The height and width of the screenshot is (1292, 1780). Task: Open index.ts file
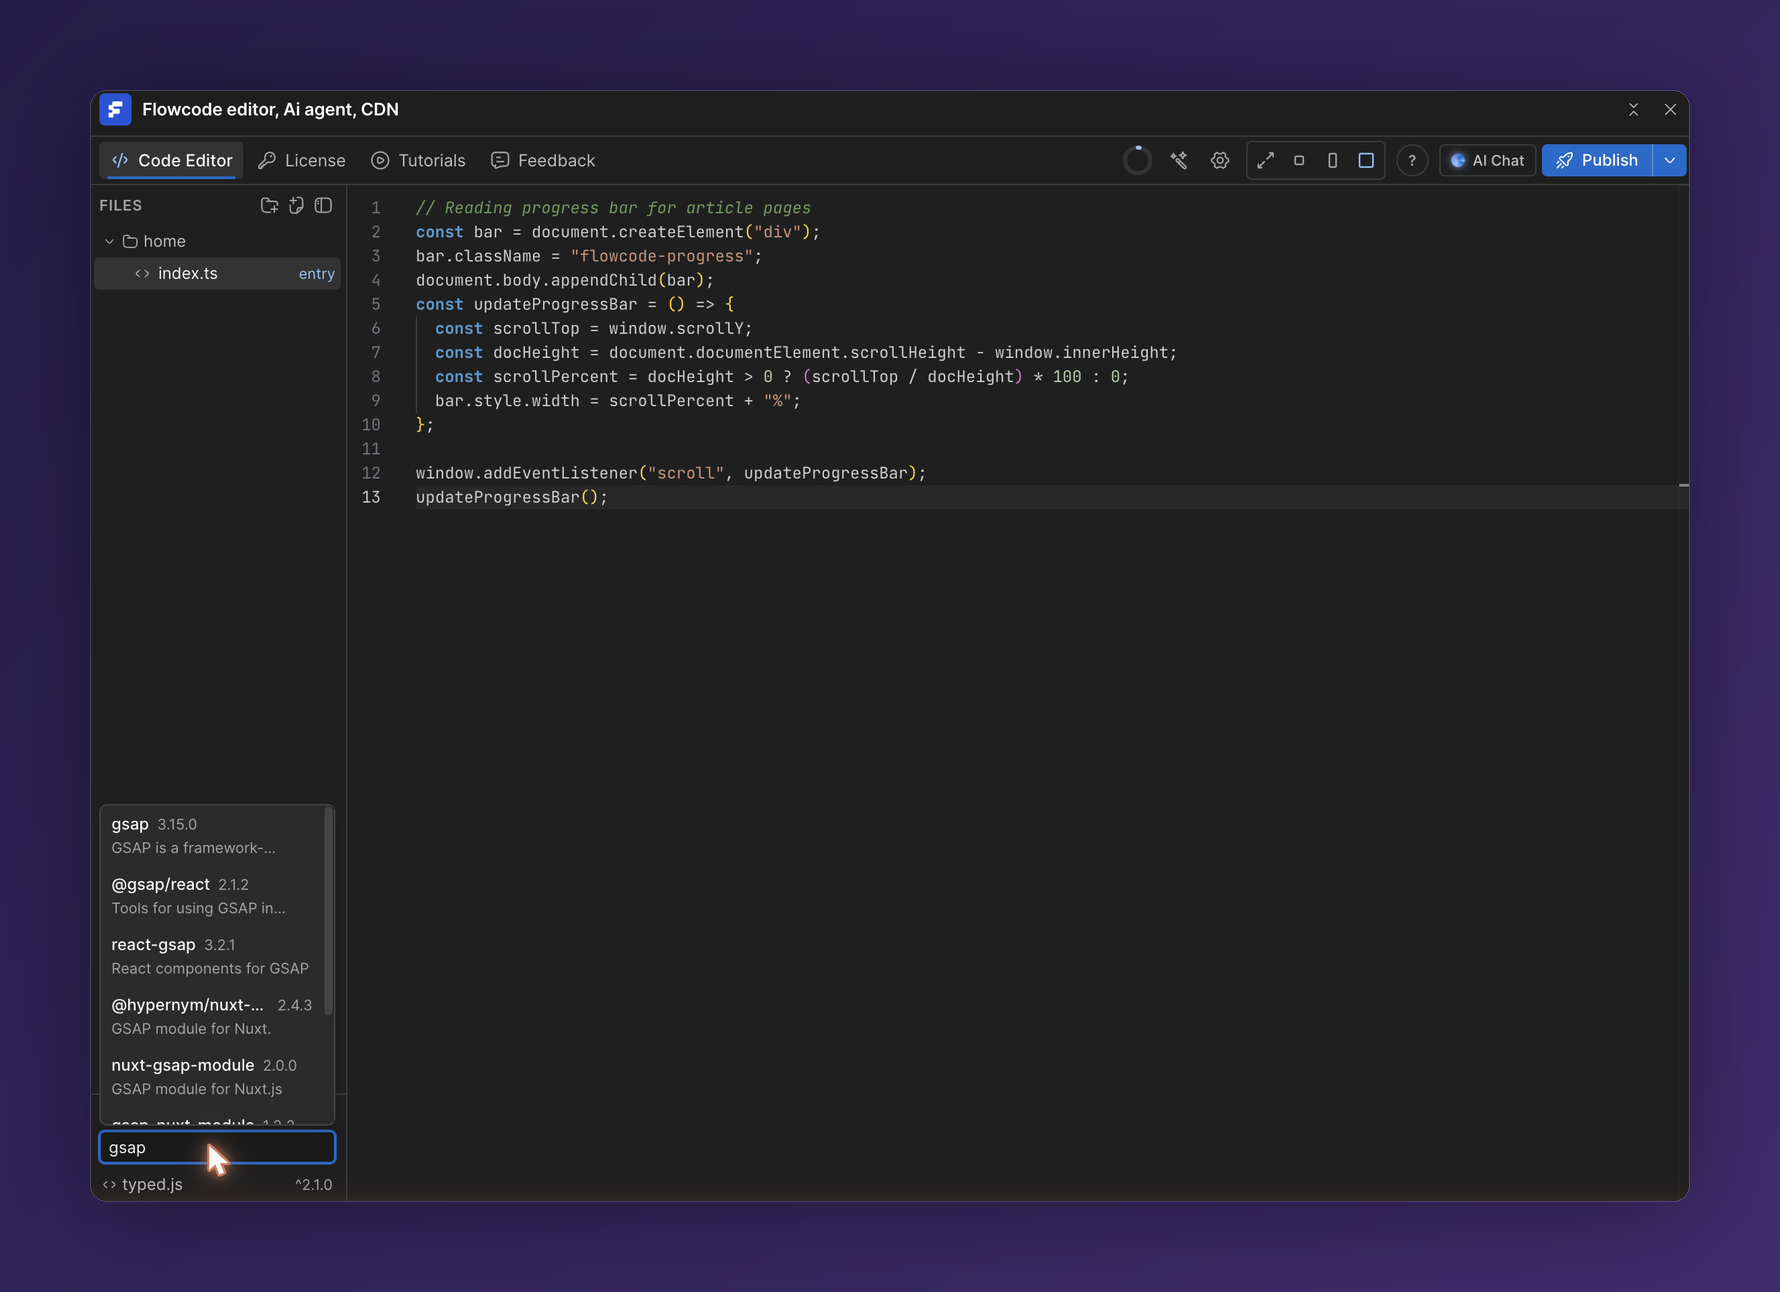click(218, 273)
